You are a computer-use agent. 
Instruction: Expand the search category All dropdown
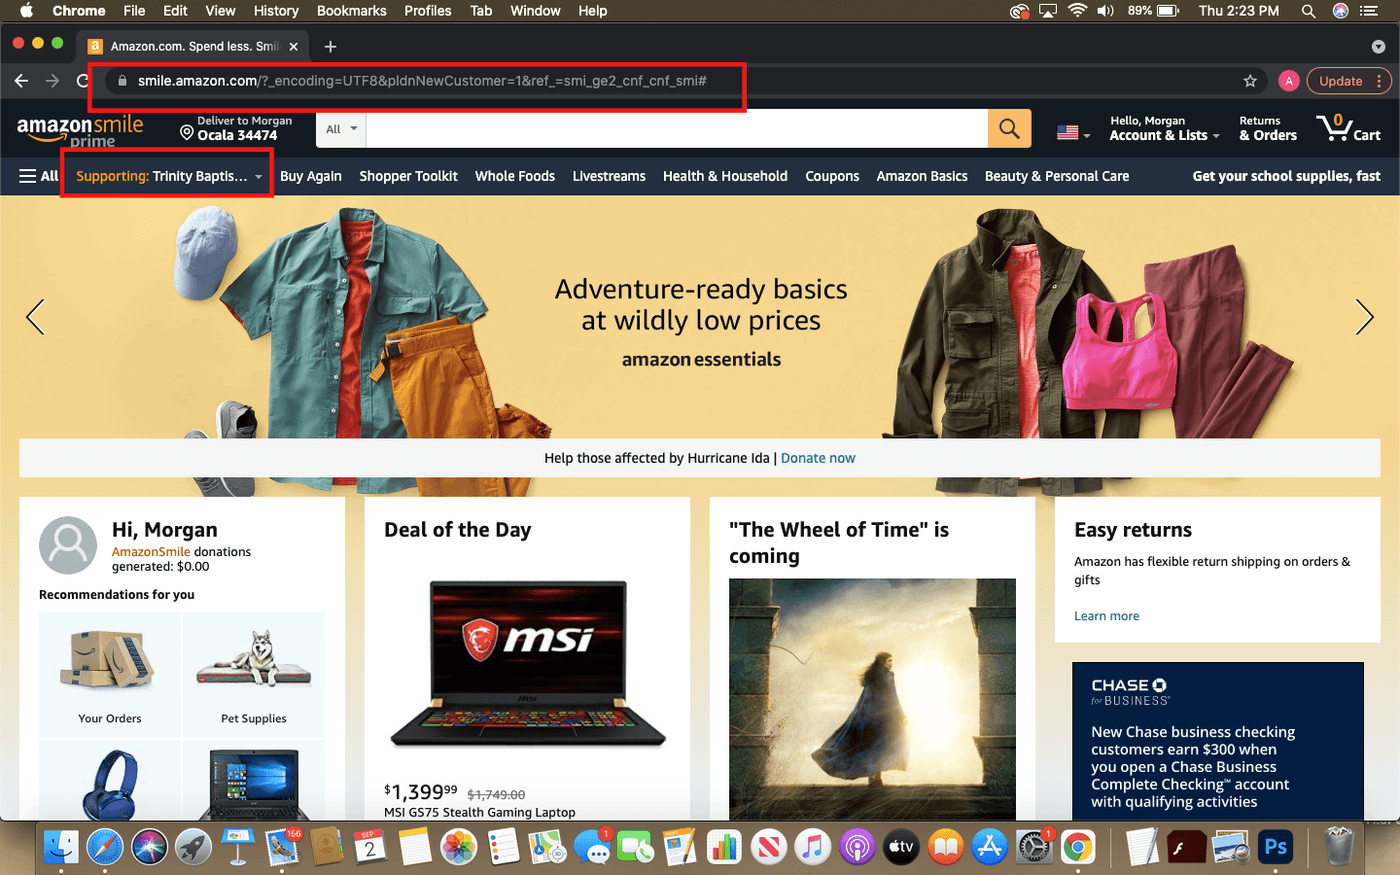tap(341, 129)
